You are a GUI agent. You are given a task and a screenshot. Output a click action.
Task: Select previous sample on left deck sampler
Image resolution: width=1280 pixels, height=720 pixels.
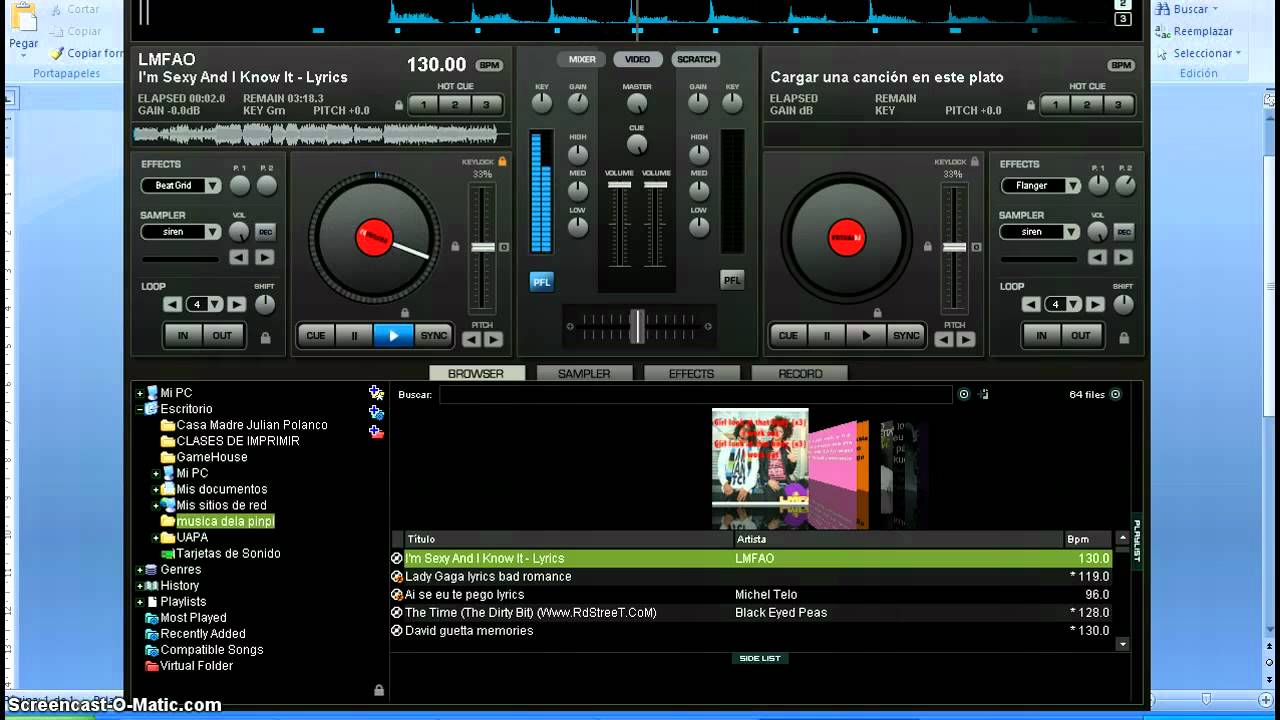tap(238, 258)
